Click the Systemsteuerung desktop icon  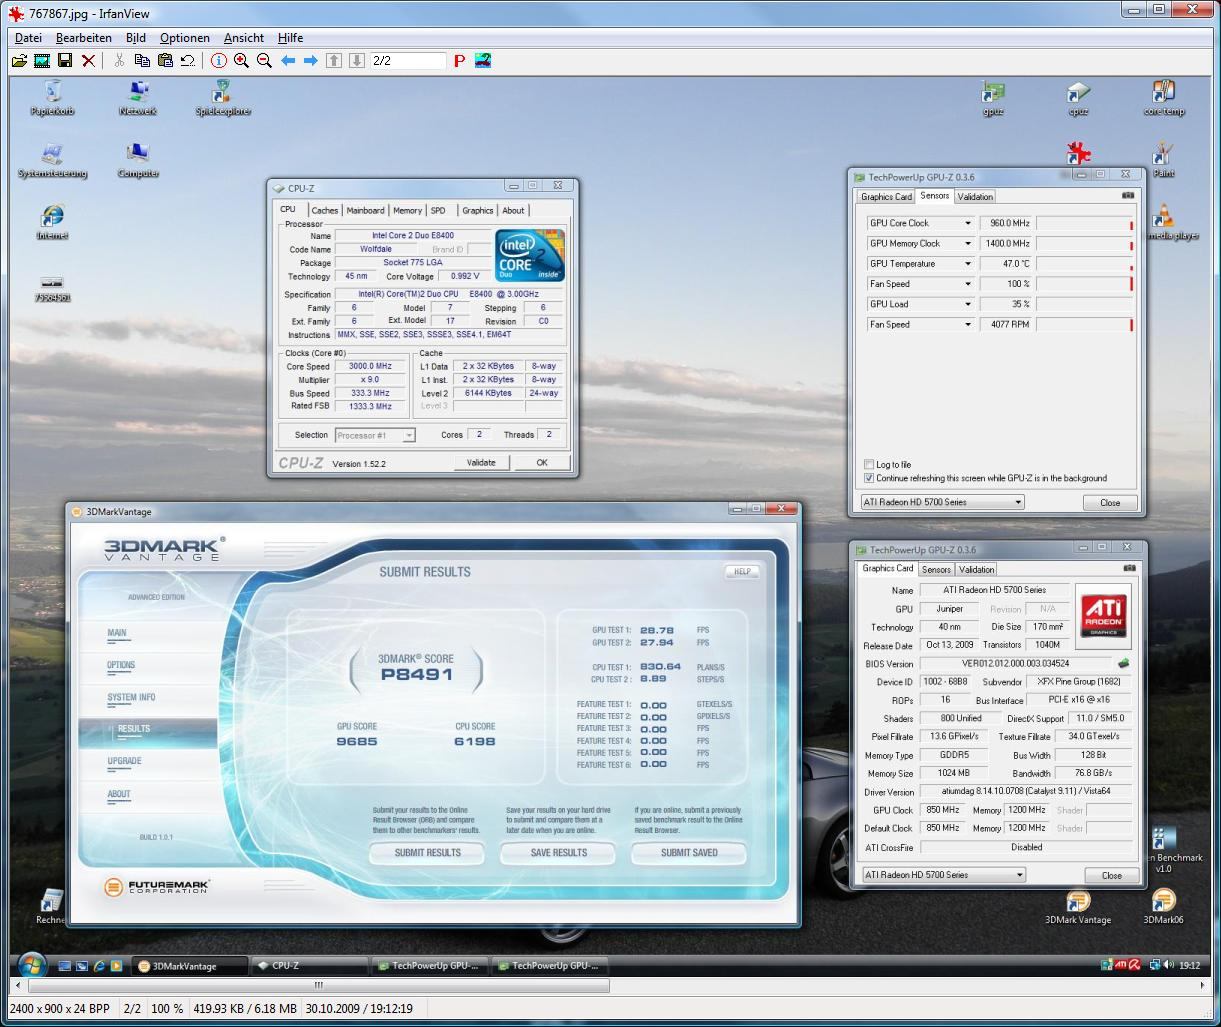coord(52,160)
